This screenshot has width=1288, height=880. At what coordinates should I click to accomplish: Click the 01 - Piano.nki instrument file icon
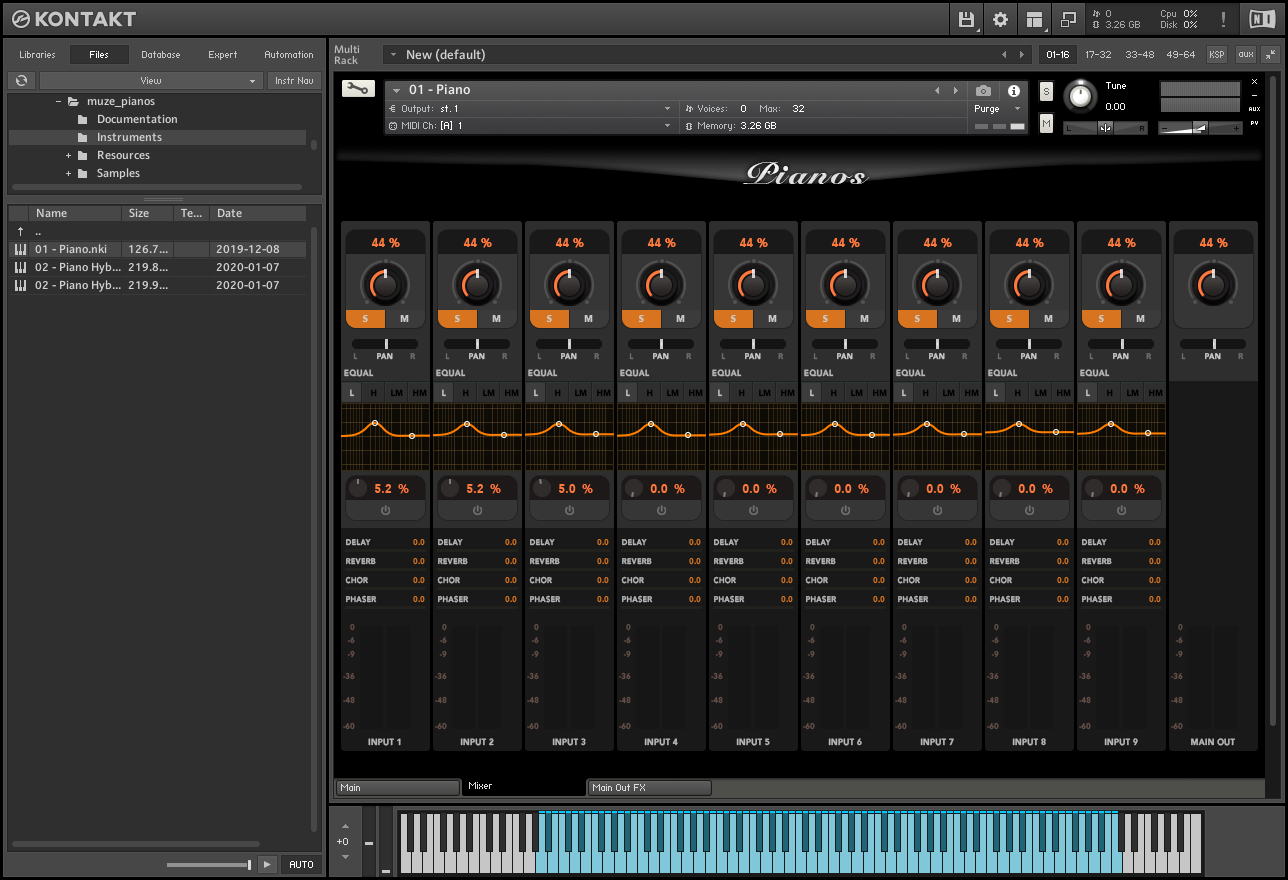click(x=20, y=249)
